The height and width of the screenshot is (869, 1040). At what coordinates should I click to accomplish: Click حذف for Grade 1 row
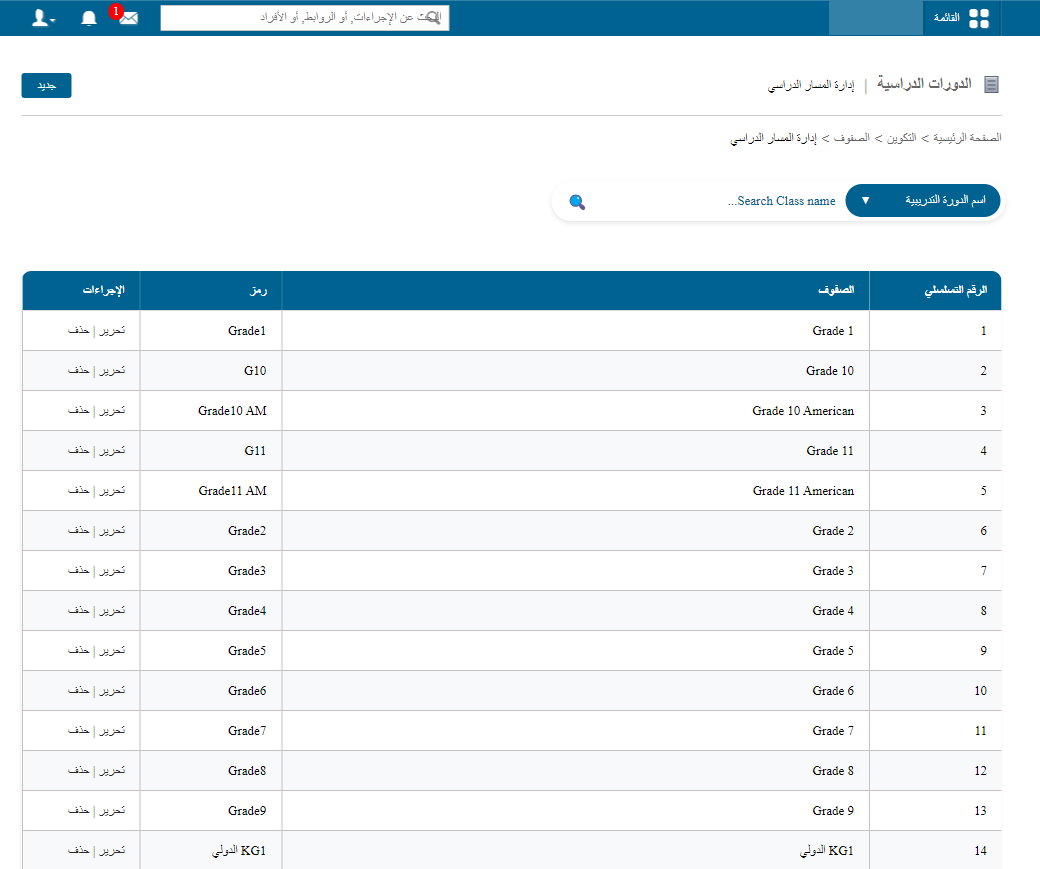[x=78, y=330]
